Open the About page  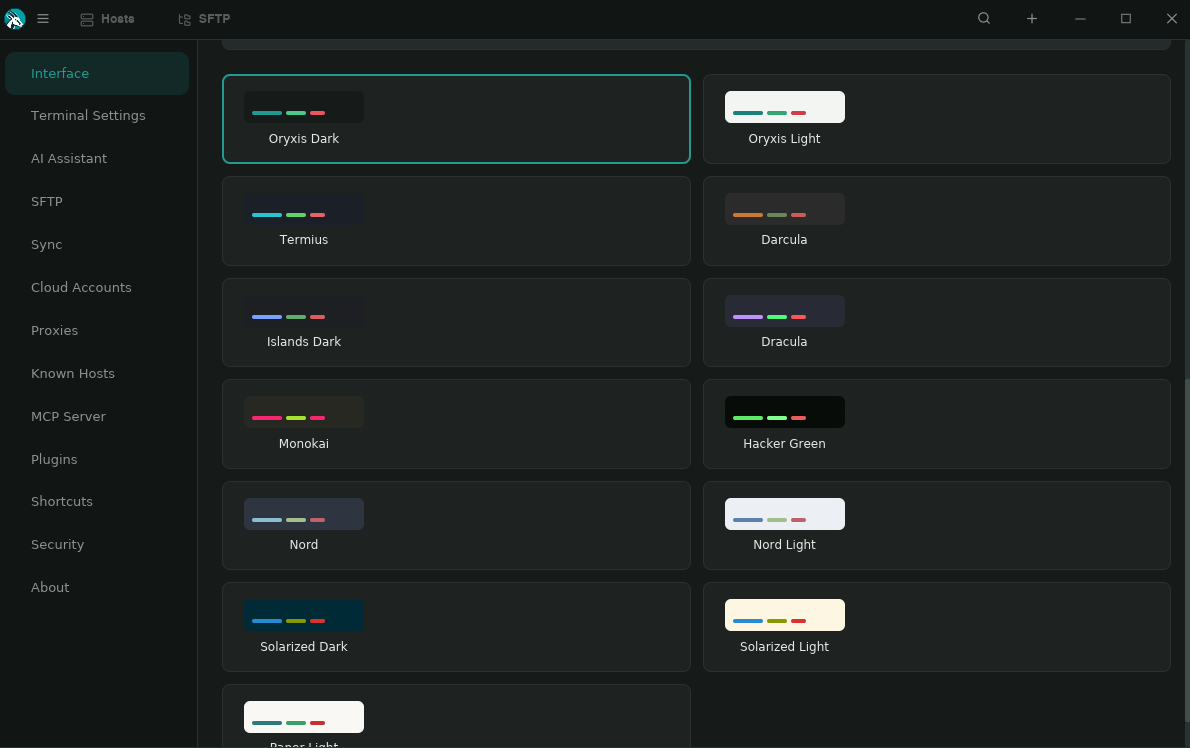[97, 588]
